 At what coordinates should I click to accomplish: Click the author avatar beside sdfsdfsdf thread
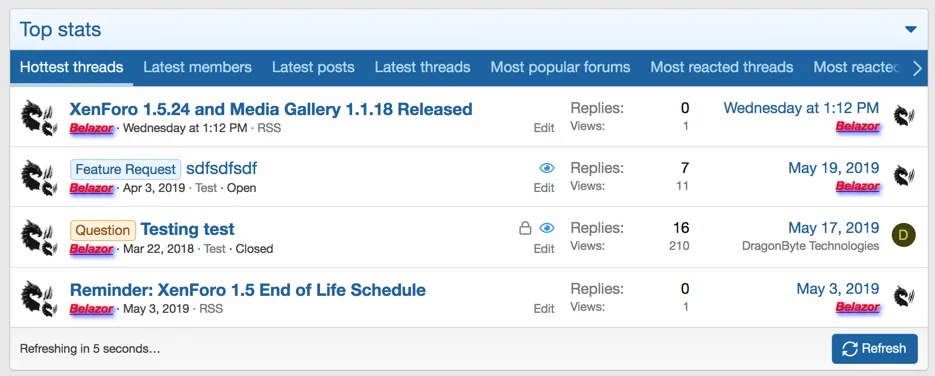pos(39,177)
